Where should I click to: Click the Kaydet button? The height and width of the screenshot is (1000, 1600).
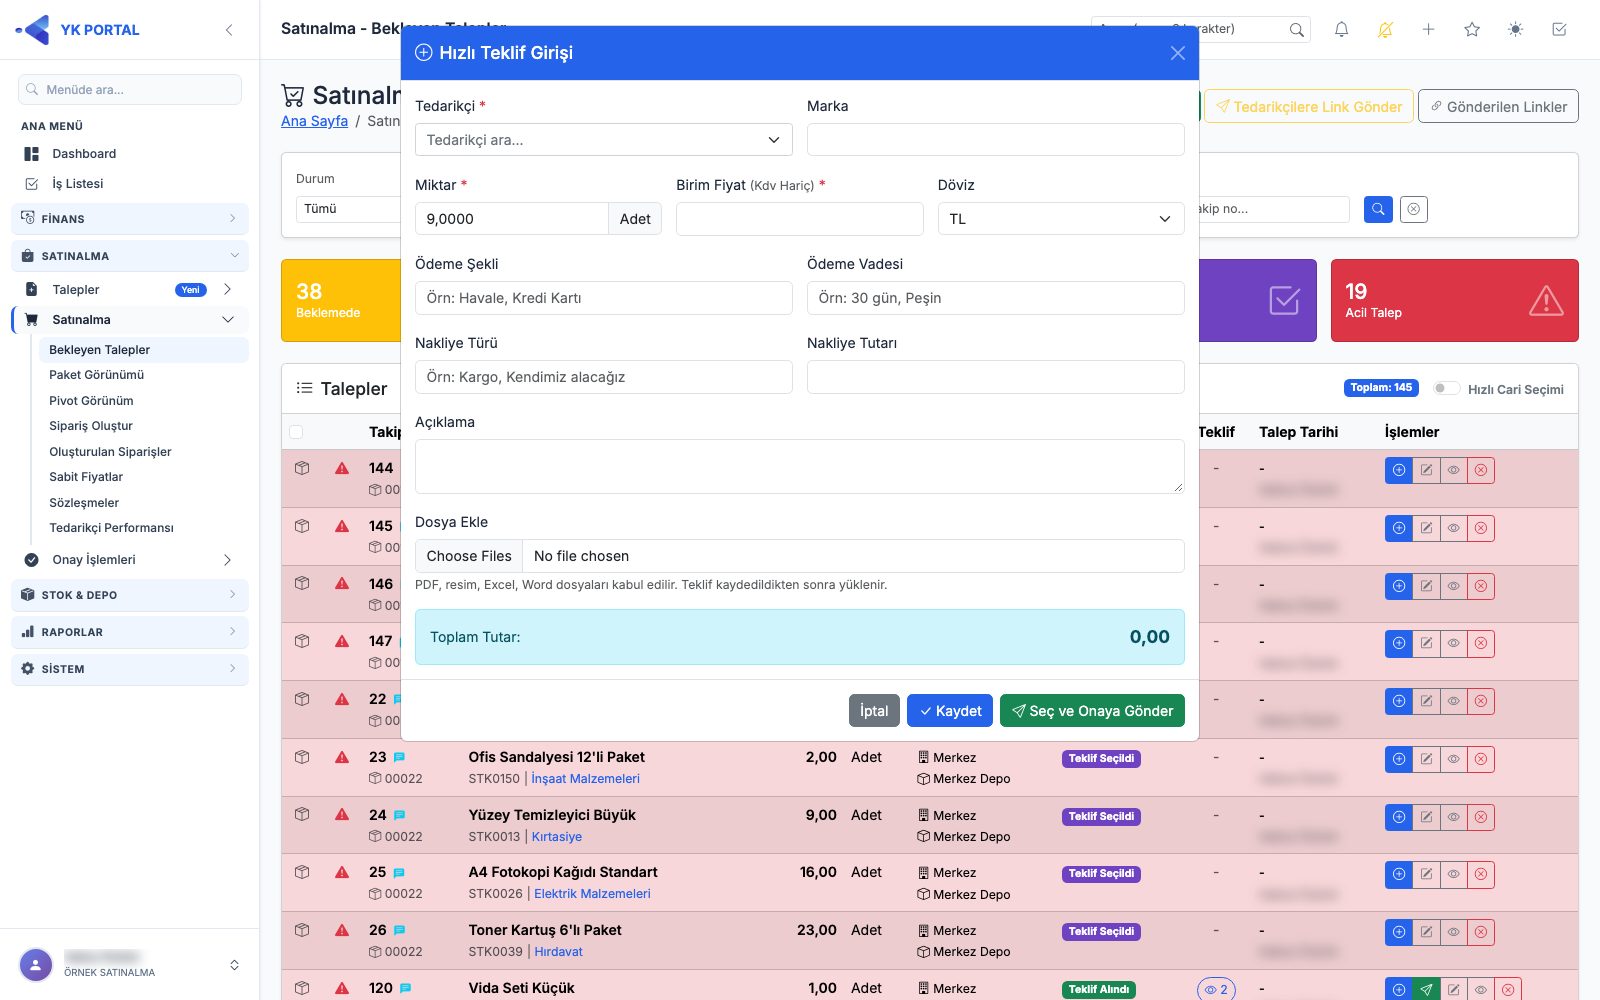coord(950,711)
